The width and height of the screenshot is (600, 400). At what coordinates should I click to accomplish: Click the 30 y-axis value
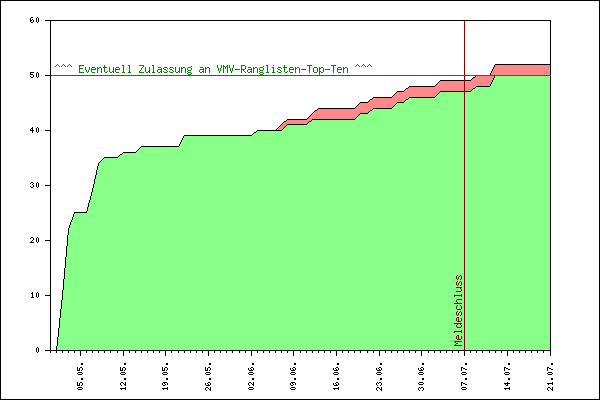pos(34,185)
